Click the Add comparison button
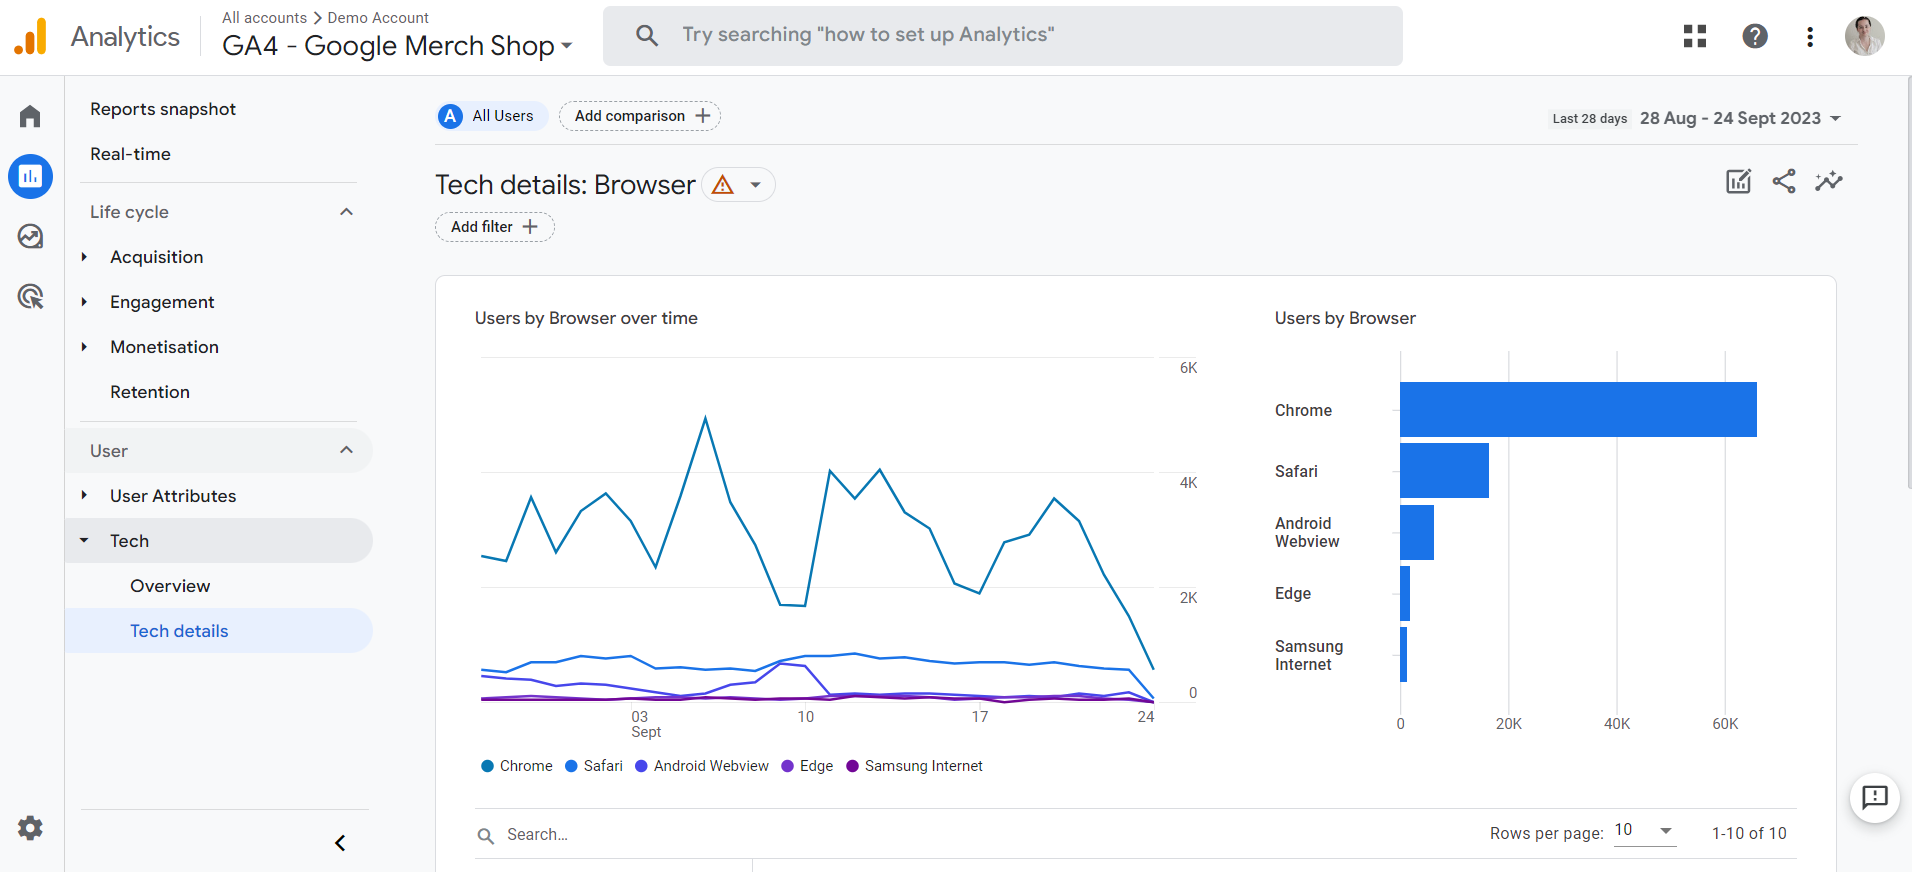 click(640, 116)
